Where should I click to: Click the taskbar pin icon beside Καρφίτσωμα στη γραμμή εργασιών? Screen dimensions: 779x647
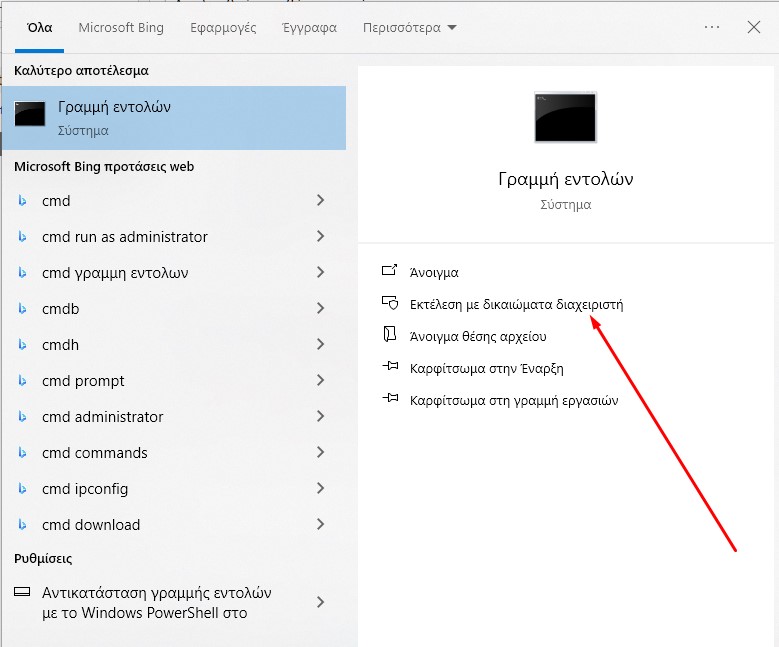(390, 400)
